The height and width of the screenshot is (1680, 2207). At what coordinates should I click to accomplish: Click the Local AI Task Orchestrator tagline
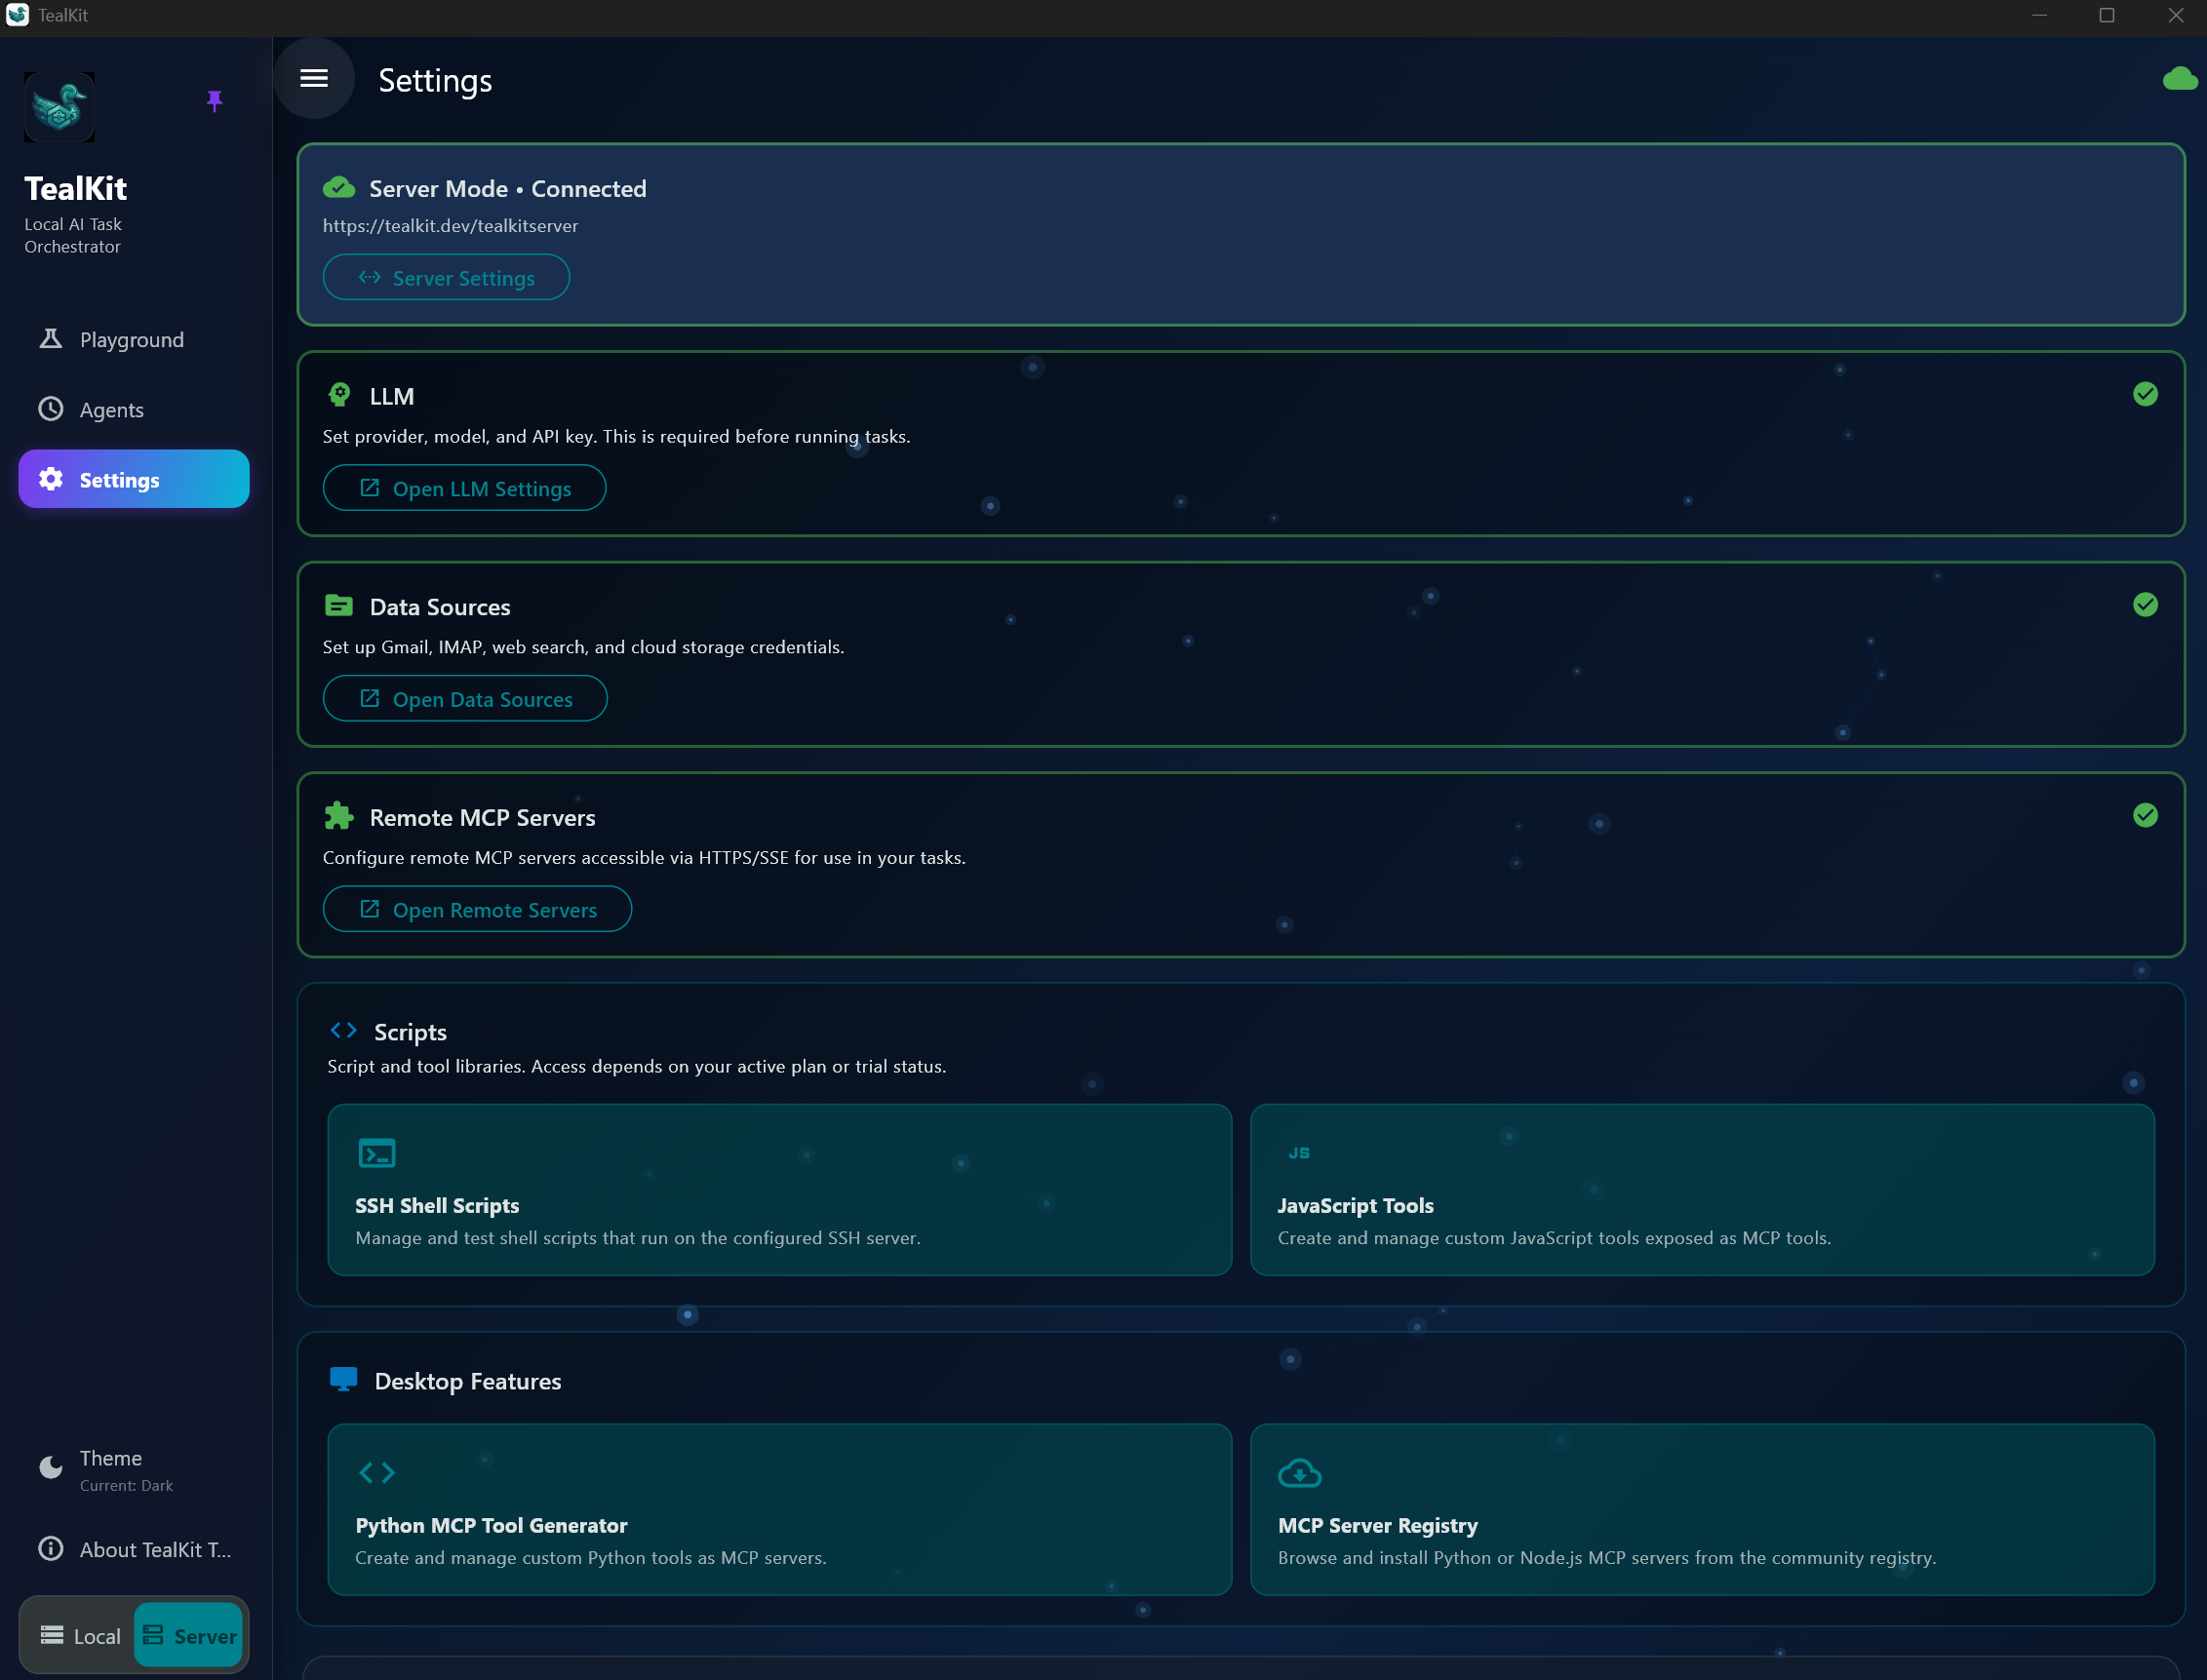(73, 235)
